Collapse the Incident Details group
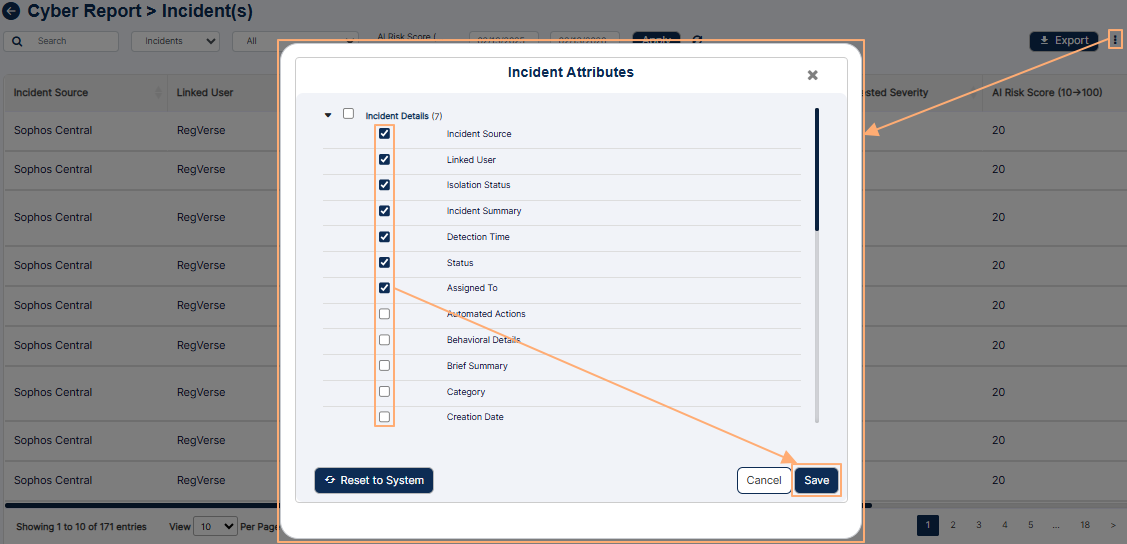1127x544 pixels. point(328,114)
